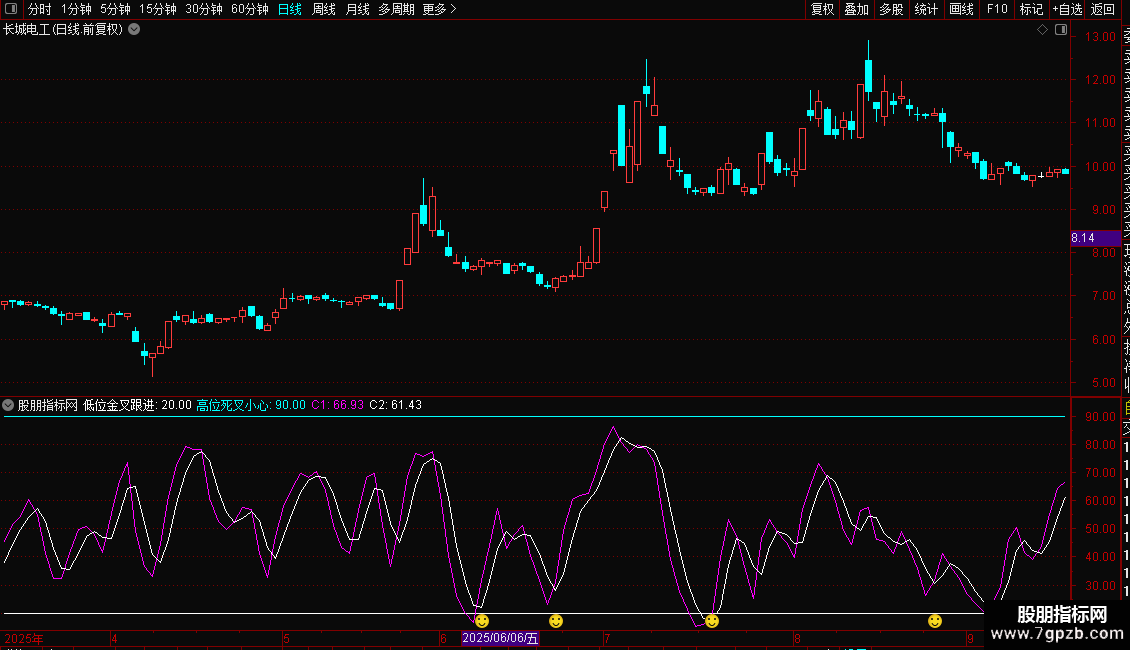Select the 分时 tab

pos(39,9)
